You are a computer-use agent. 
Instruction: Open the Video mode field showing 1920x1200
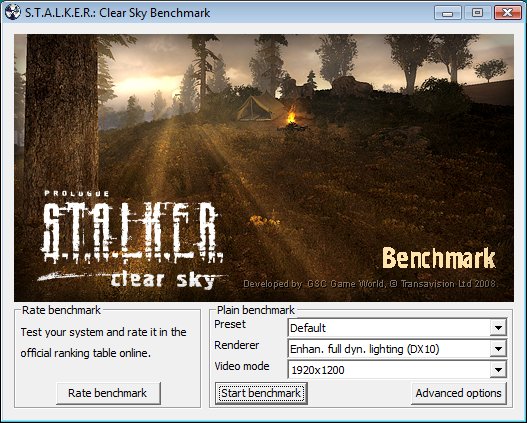point(397,370)
